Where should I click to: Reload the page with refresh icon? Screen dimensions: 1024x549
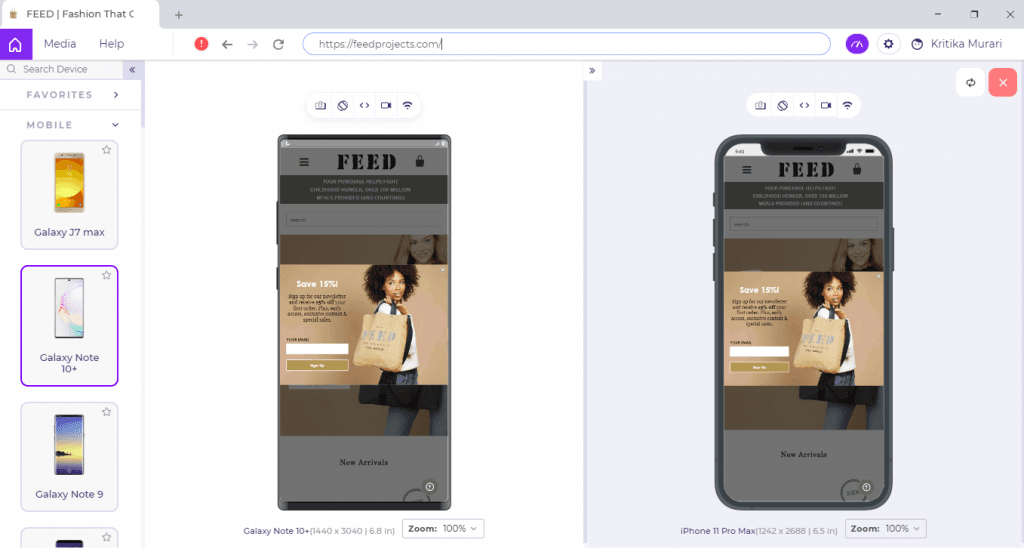(x=278, y=44)
